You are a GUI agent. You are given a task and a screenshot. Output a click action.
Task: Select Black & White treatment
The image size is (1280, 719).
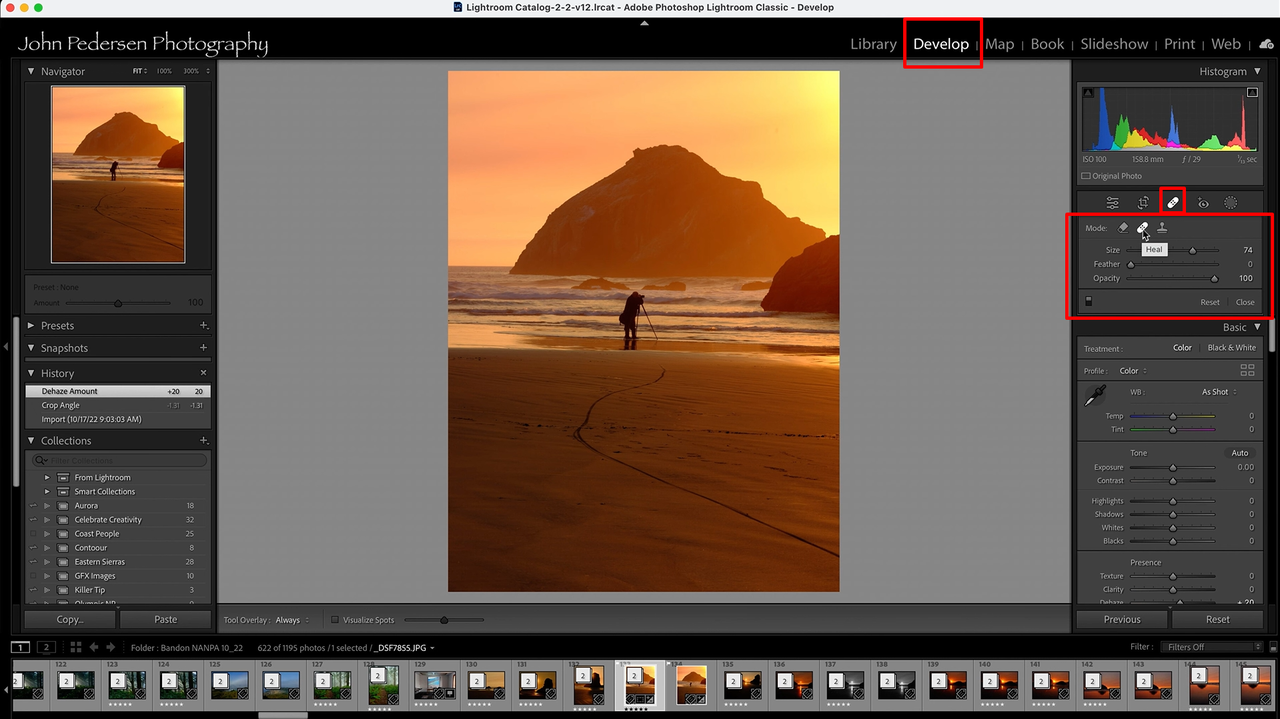pyautogui.click(x=1231, y=348)
